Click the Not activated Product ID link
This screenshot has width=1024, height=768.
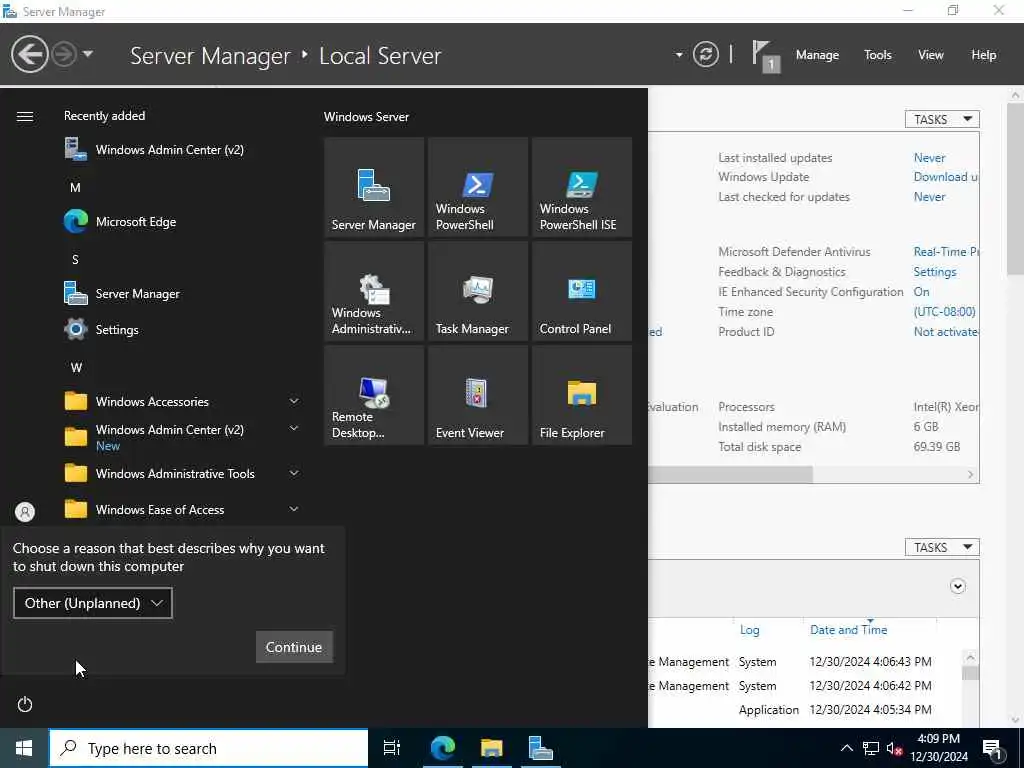[x=946, y=332]
